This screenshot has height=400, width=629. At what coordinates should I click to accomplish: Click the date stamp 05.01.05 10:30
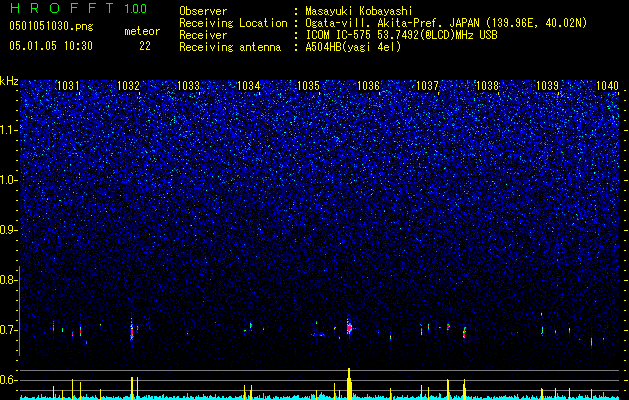(x=51, y=46)
